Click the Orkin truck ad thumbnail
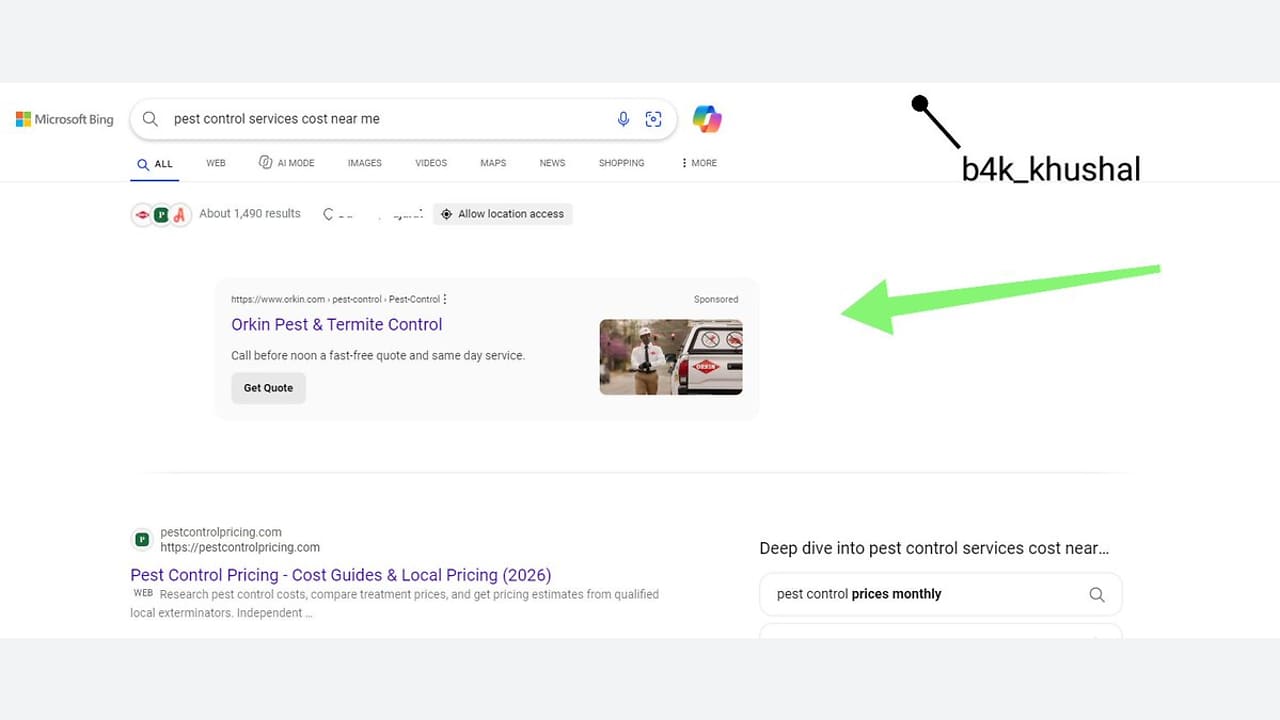 tap(671, 357)
